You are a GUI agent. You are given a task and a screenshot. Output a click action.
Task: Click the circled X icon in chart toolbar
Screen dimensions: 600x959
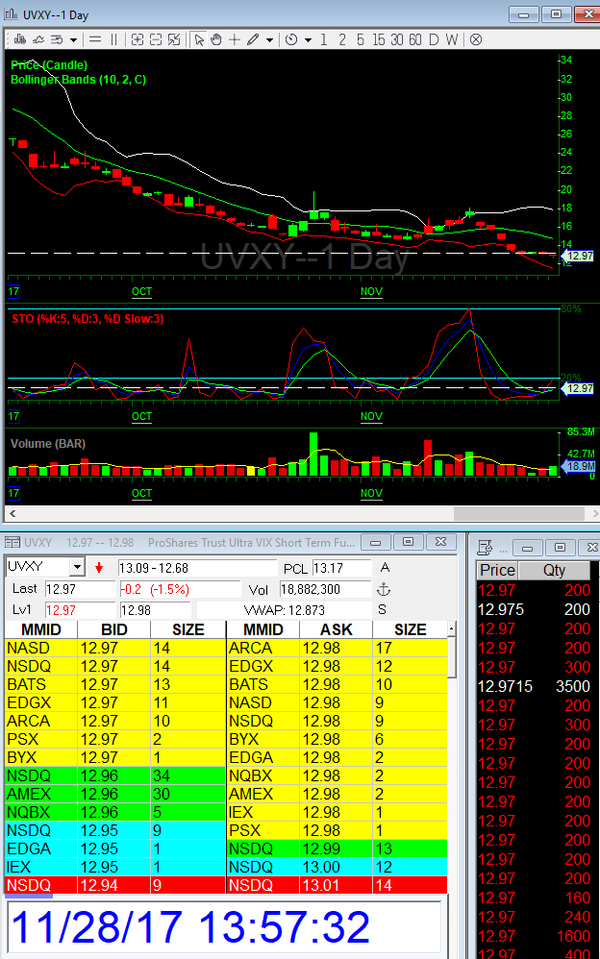tap(476, 39)
